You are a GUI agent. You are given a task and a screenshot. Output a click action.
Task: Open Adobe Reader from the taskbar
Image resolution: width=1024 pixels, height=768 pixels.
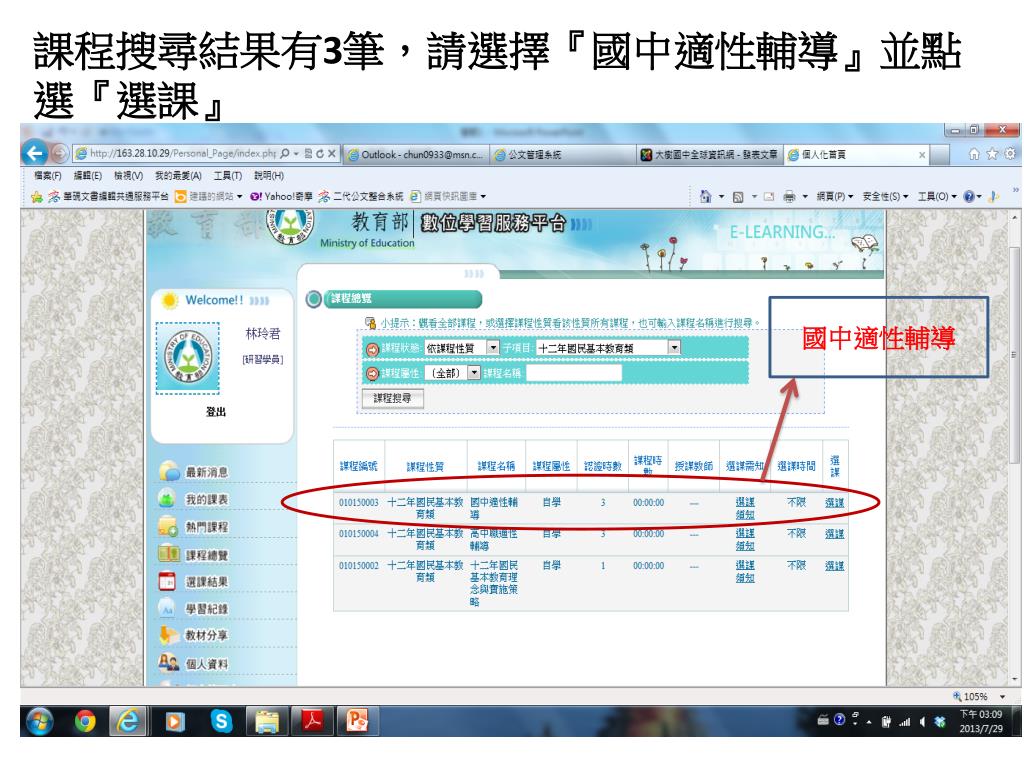click(x=312, y=722)
